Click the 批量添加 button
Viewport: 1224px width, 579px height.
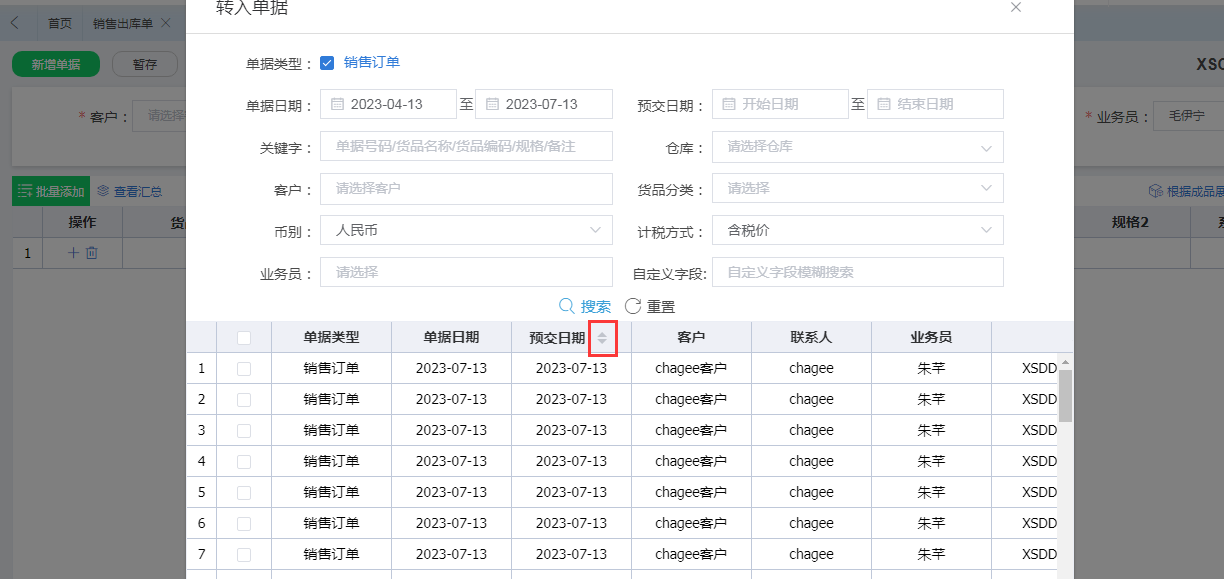click(x=51, y=191)
